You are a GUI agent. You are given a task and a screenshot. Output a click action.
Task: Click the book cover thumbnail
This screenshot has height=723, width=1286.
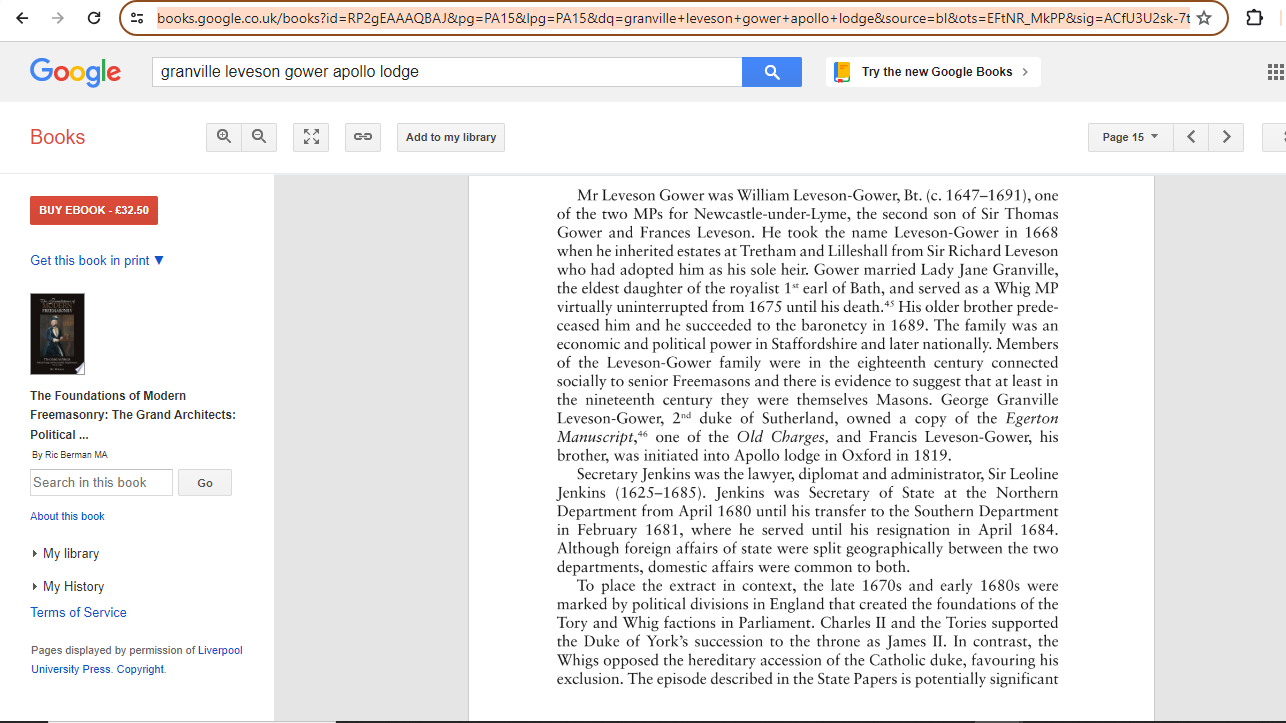click(57, 334)
